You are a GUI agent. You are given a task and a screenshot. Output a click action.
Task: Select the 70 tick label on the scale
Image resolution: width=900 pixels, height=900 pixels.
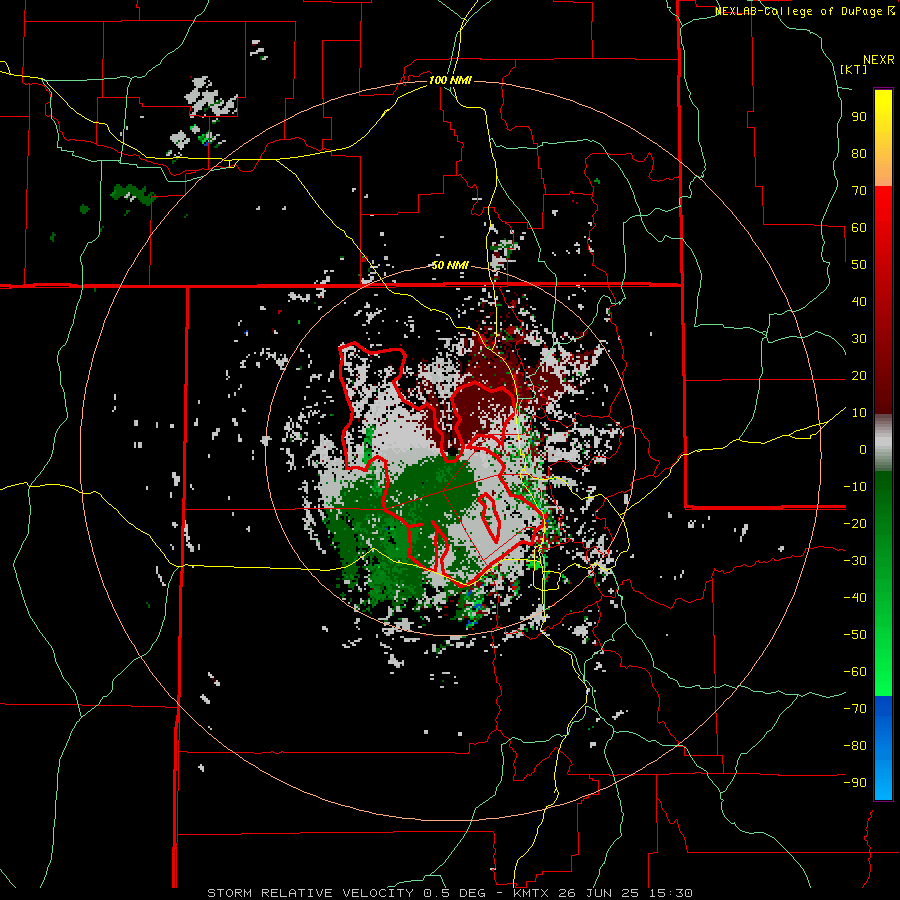[x=859, y=191]
